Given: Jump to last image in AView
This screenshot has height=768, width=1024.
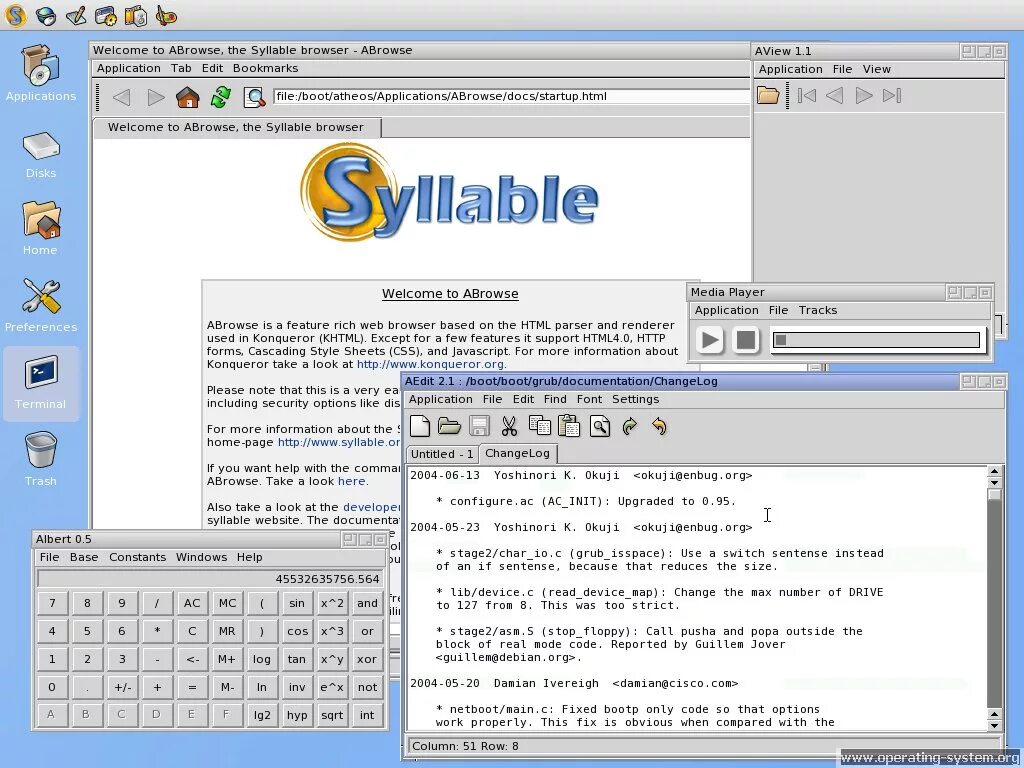Looking at the screenshot, I should [891, 95].
